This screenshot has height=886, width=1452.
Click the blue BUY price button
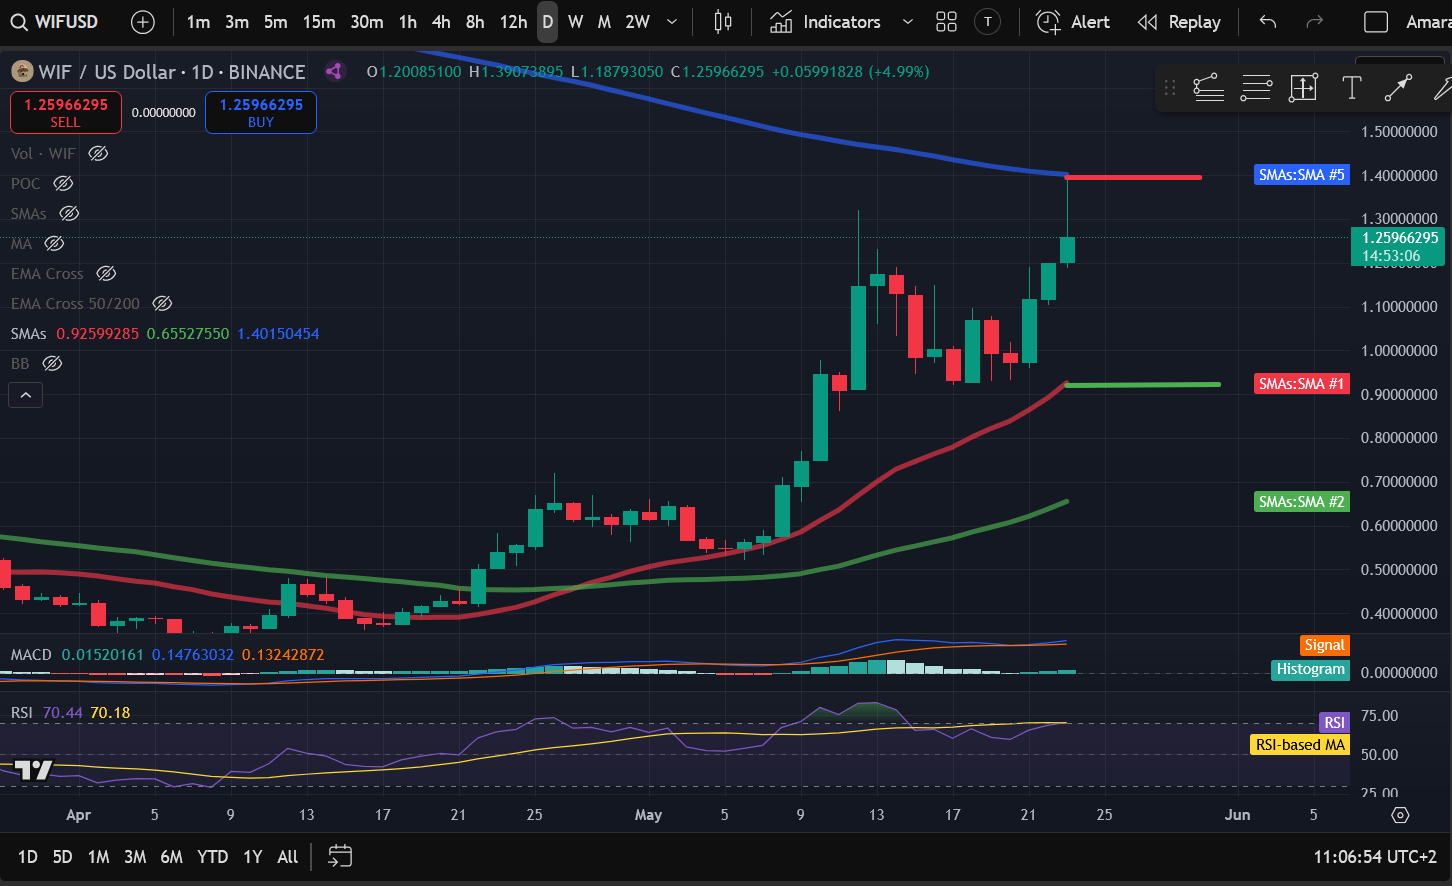[x=261, y=112]
